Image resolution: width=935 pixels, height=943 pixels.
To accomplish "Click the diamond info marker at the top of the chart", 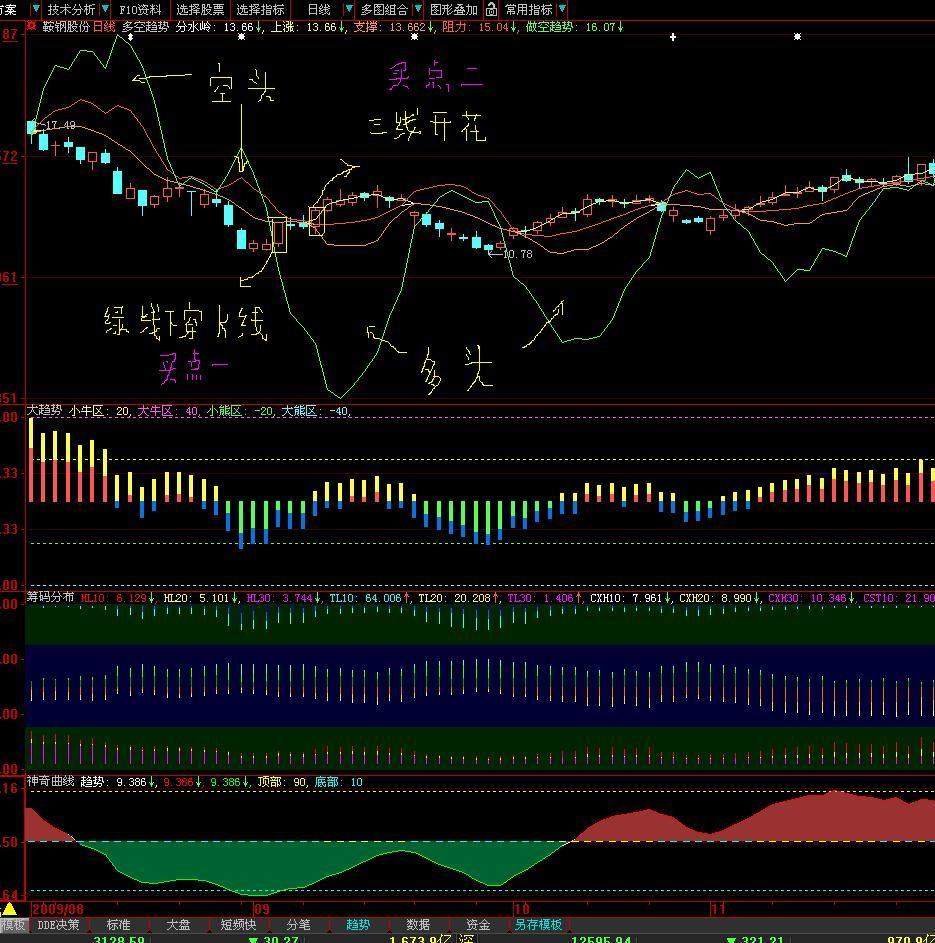I will [x=130, y=37].
